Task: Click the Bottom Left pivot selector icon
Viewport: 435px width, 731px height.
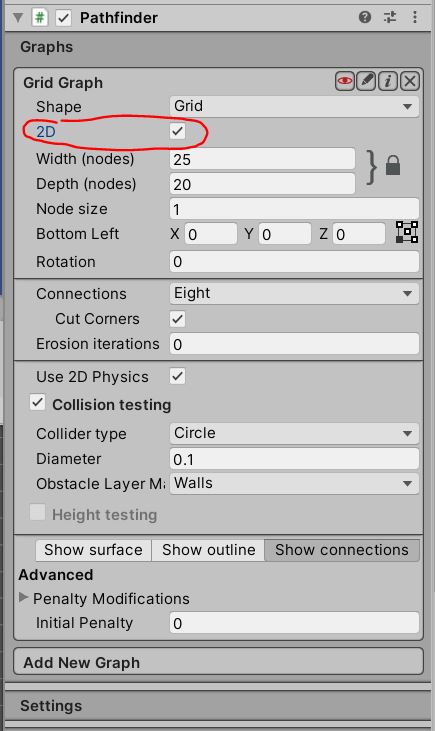Action: point(407,232)
